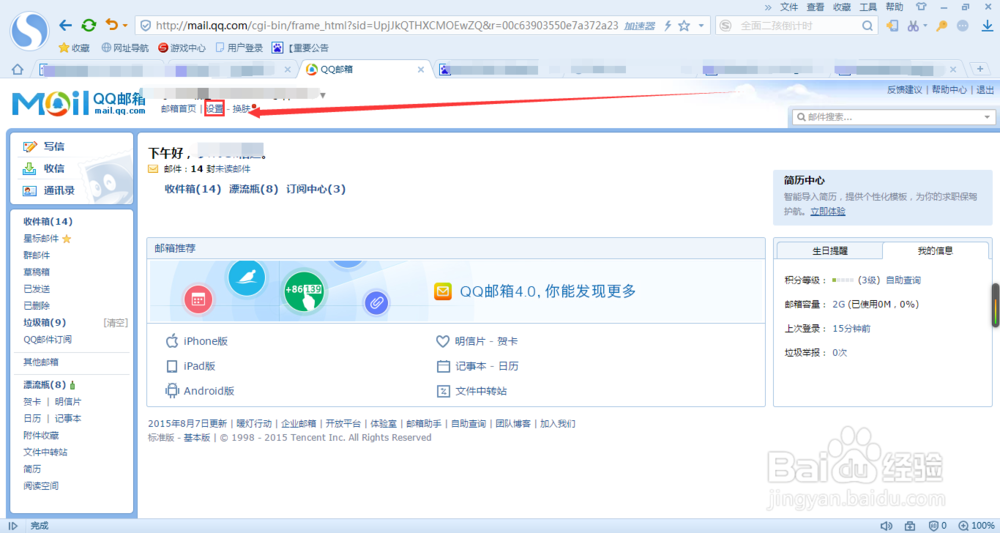Open 垃圾箱(9) folder
The height and width of the screenshot is (533, 1000).
[45, 323]
